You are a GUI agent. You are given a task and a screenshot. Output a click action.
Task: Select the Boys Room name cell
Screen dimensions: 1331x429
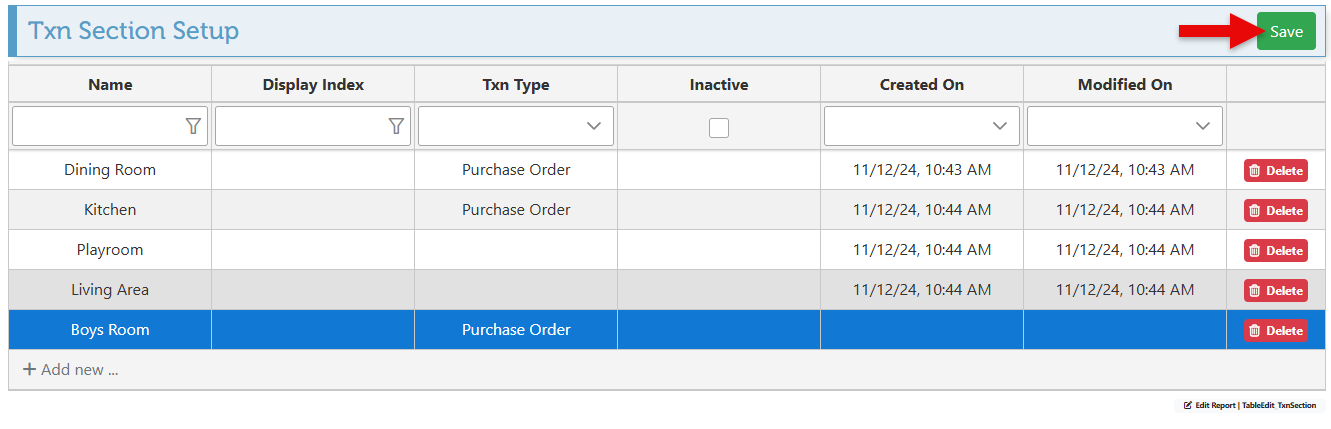pyautogui.click(x=110, y=330)
